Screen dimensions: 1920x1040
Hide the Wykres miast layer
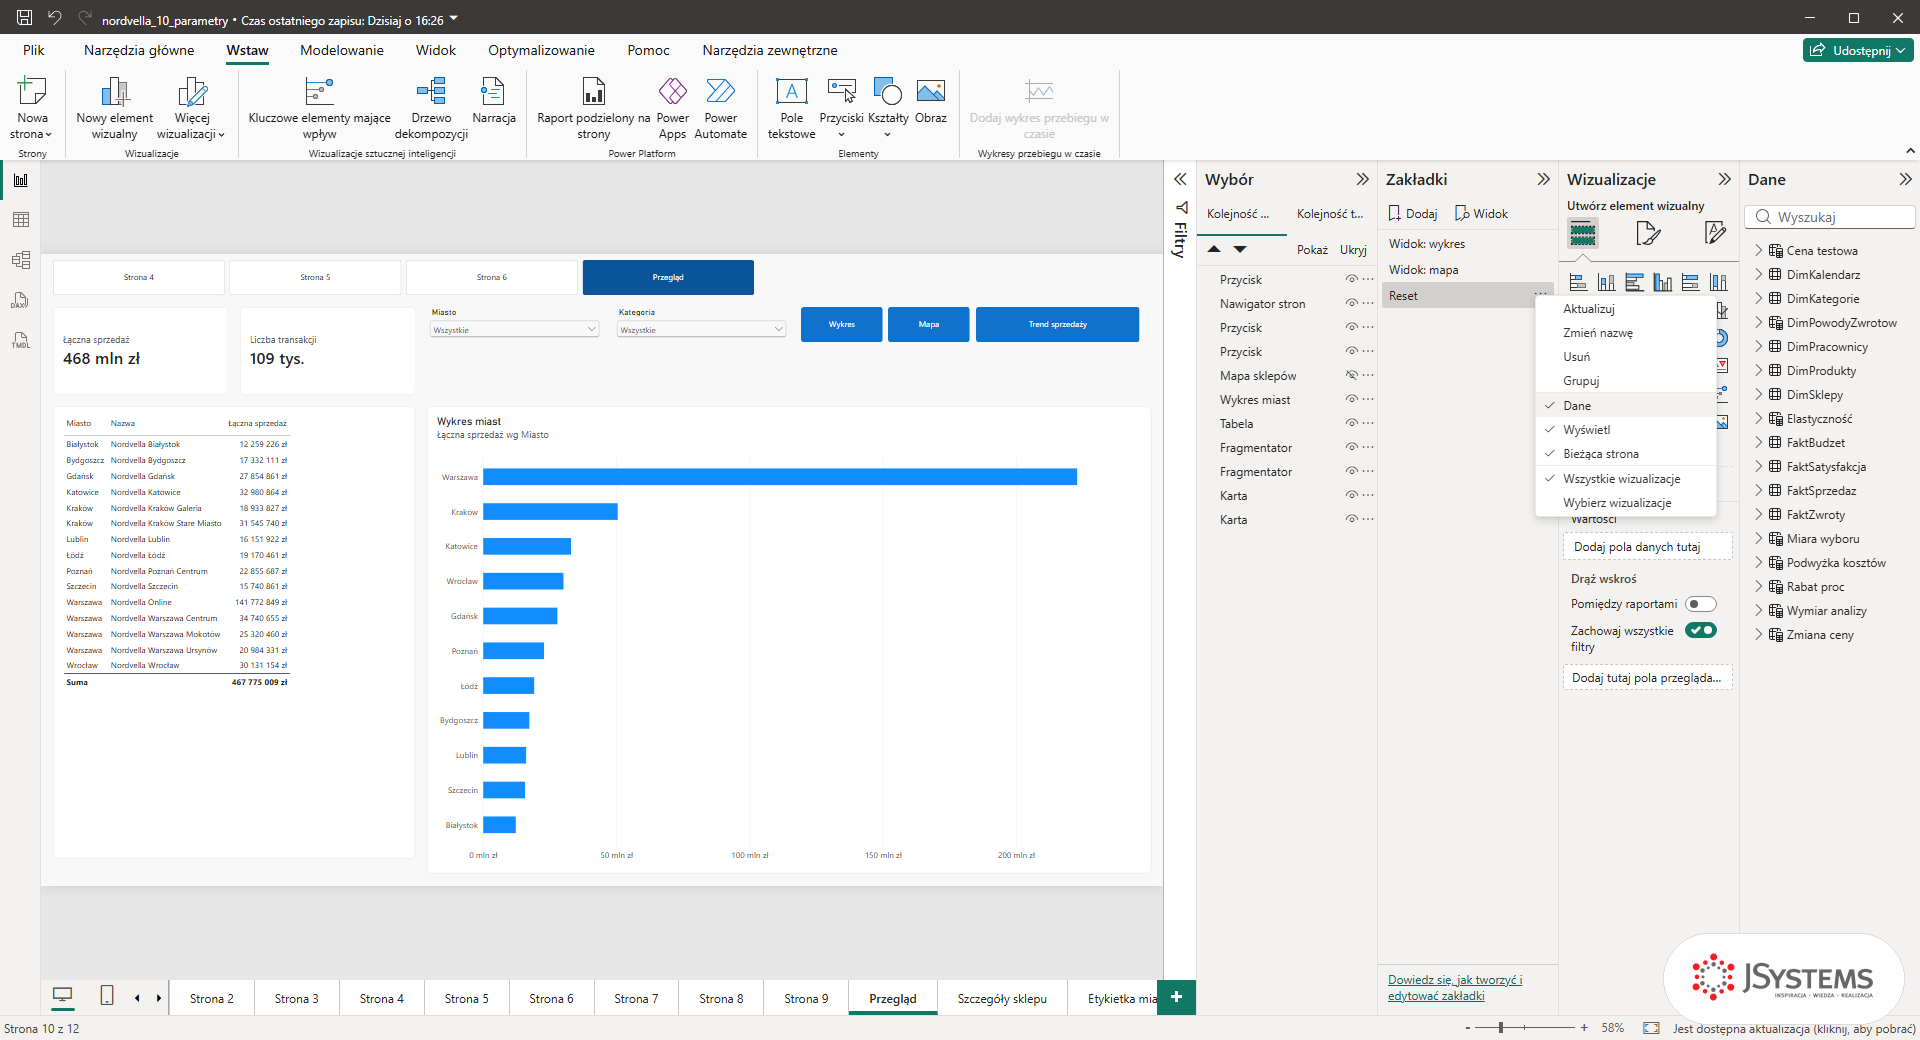click(x=1351, y=399)
